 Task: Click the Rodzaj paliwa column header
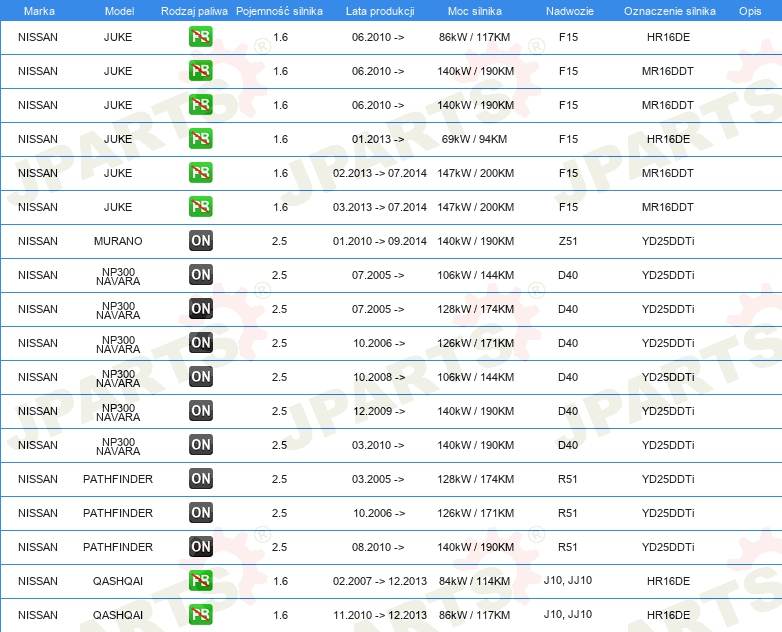click(195, 11)
